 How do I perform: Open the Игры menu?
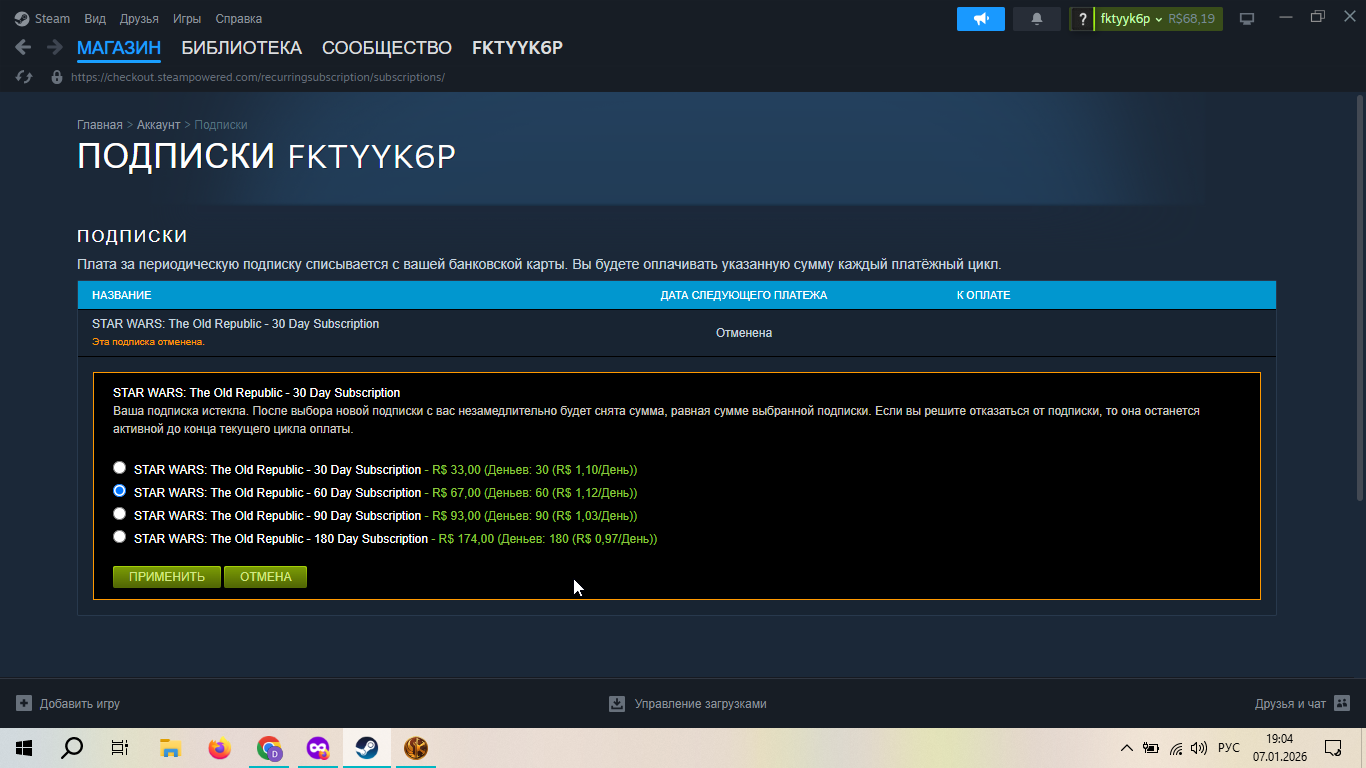tap(187, 19)
